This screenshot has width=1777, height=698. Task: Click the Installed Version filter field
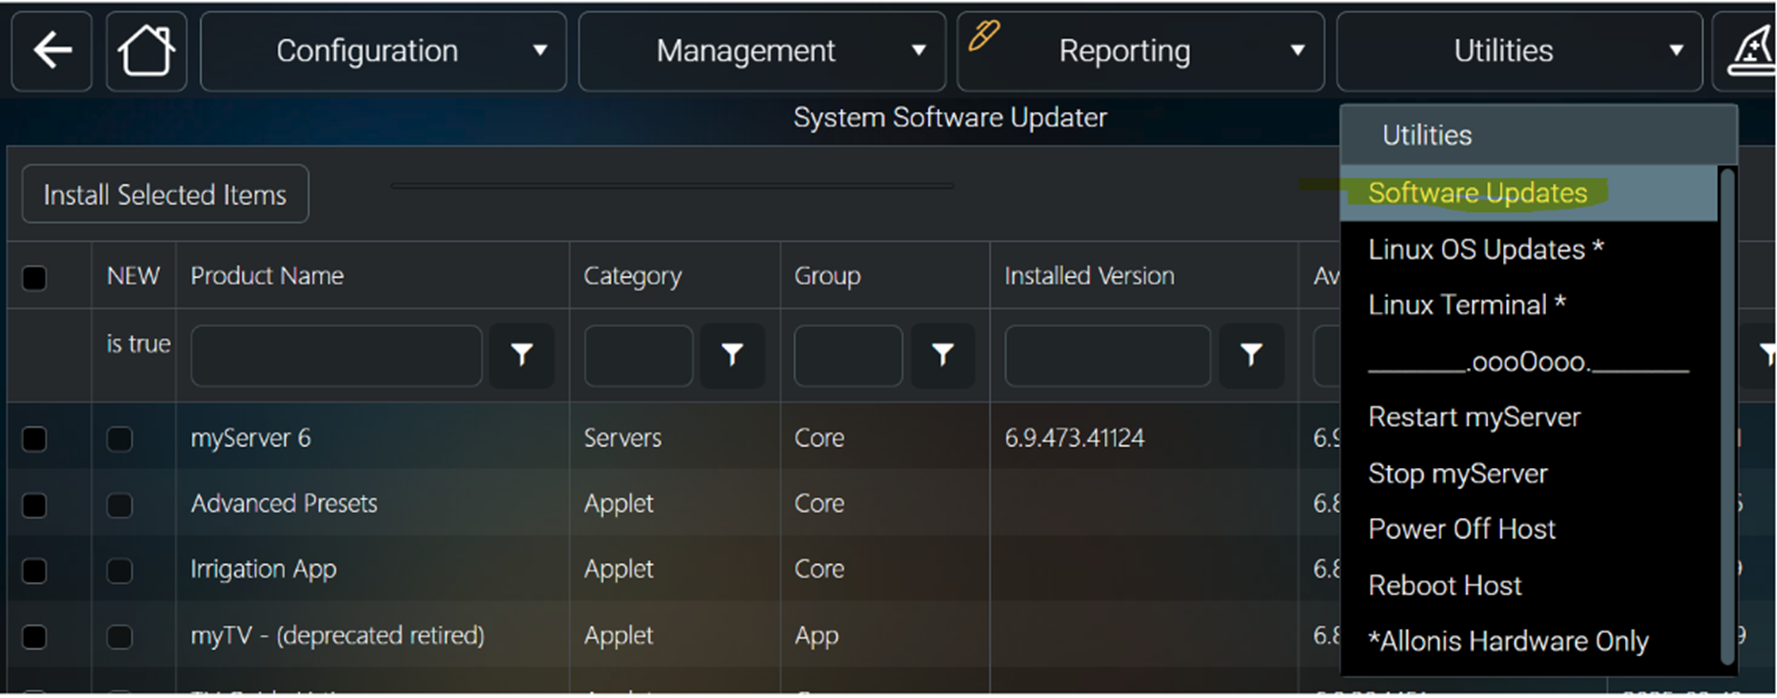coord(1108,355)
